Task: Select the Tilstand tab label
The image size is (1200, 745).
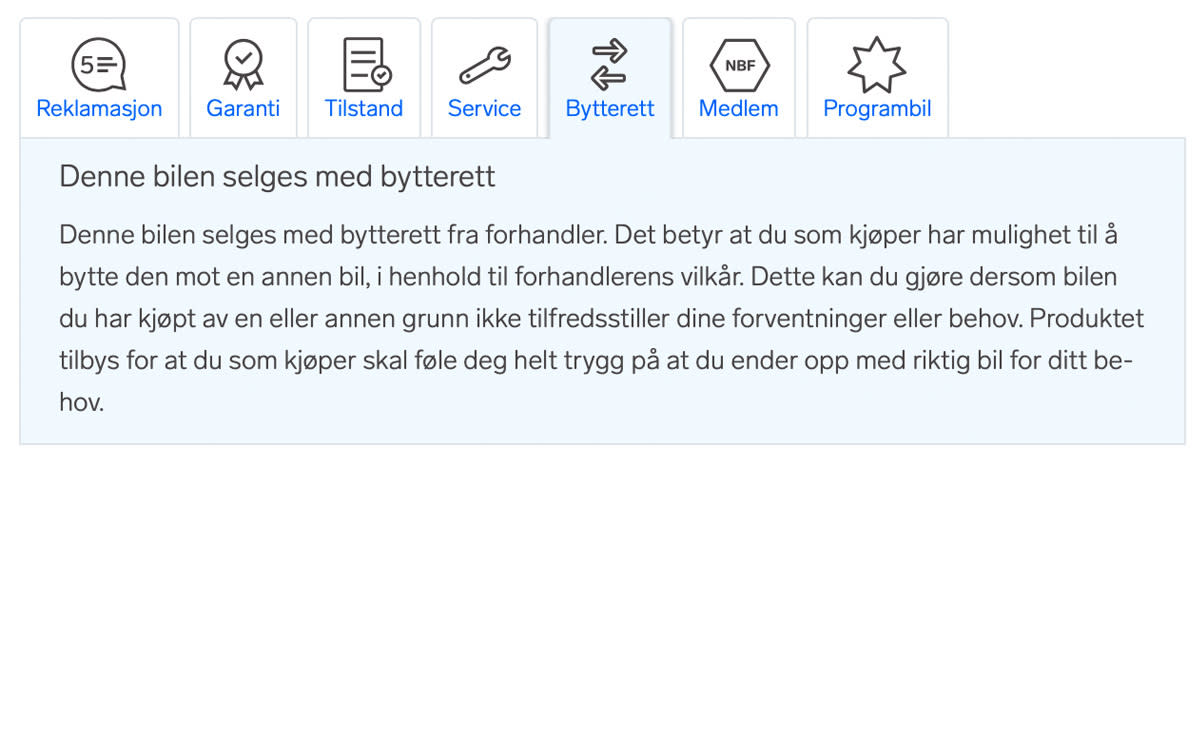Action: (364, 108)
